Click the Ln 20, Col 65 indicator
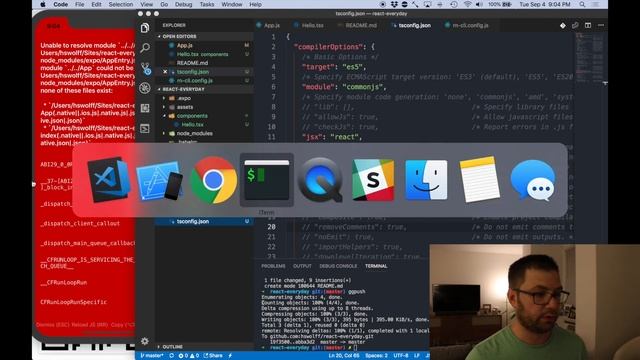Screen dimensions: 640x360 pos(344,356)
